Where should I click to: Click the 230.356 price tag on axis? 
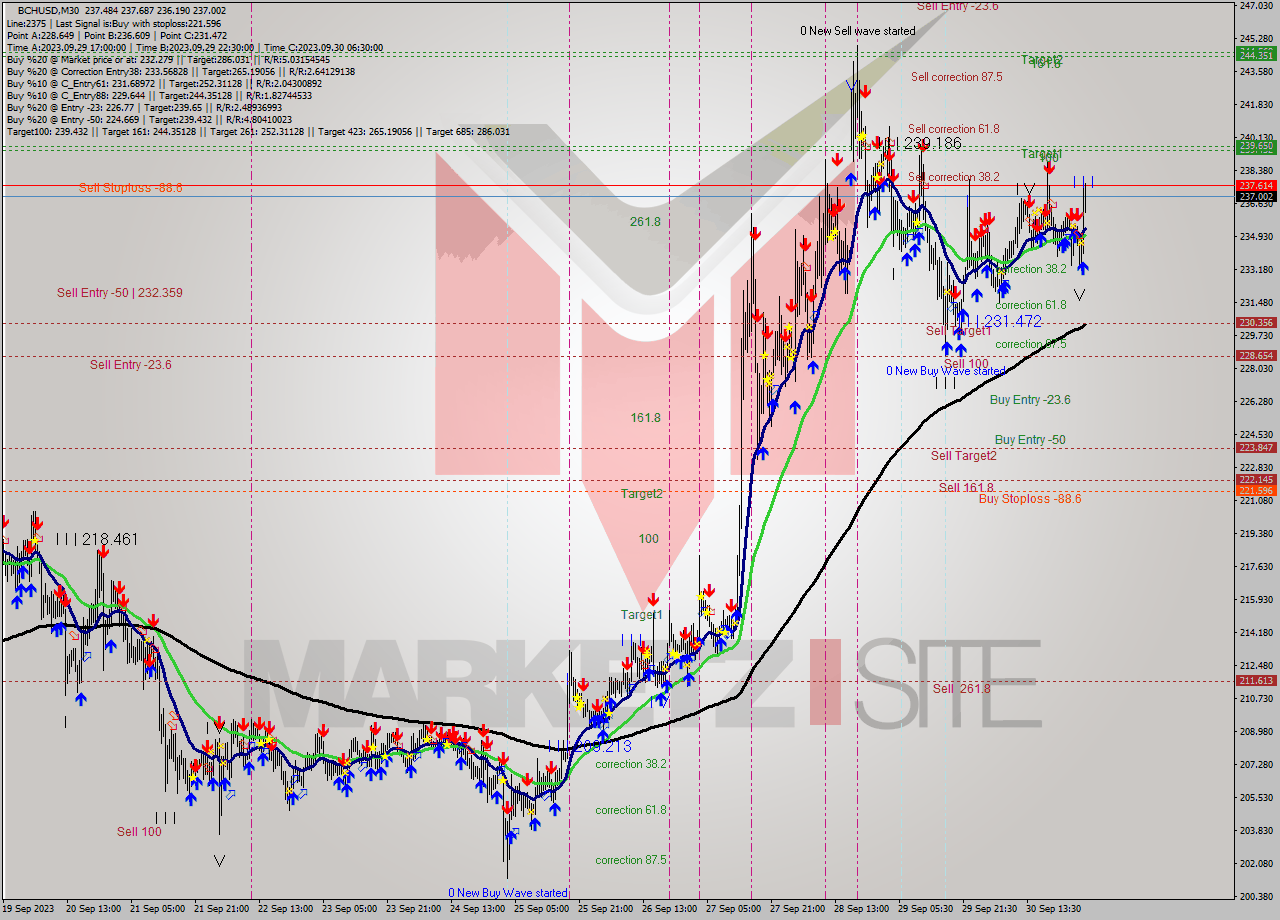pyautogui.click(x=1257, y=323)
